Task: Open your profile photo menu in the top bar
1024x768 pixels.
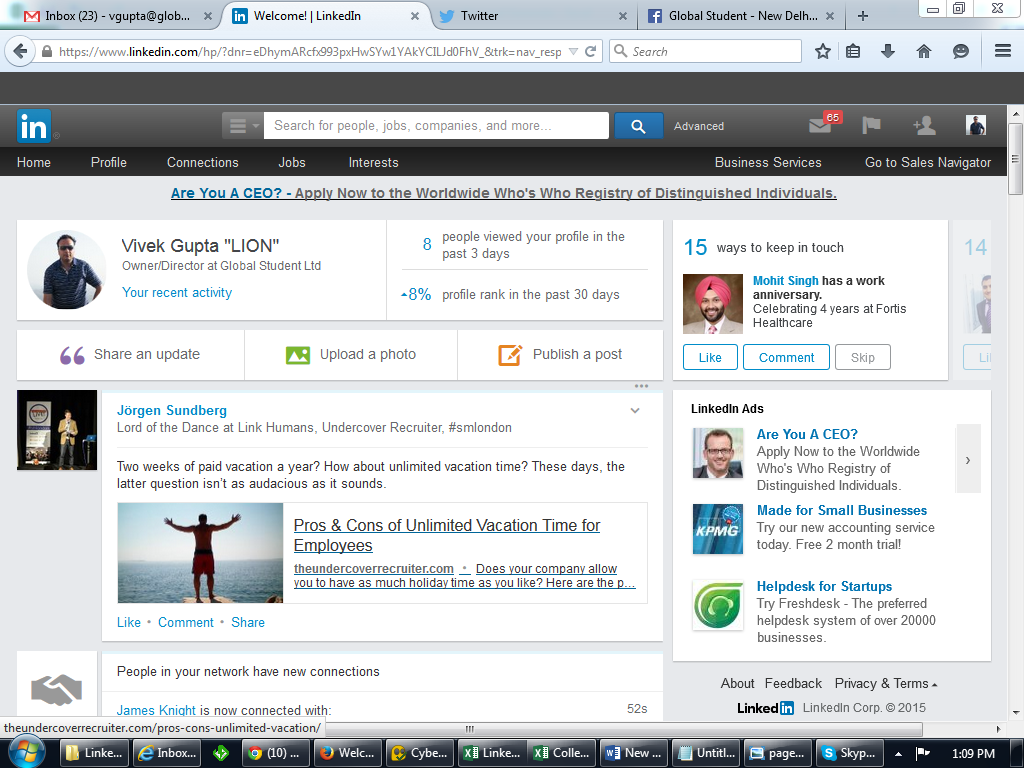Action: click(975, 124)
